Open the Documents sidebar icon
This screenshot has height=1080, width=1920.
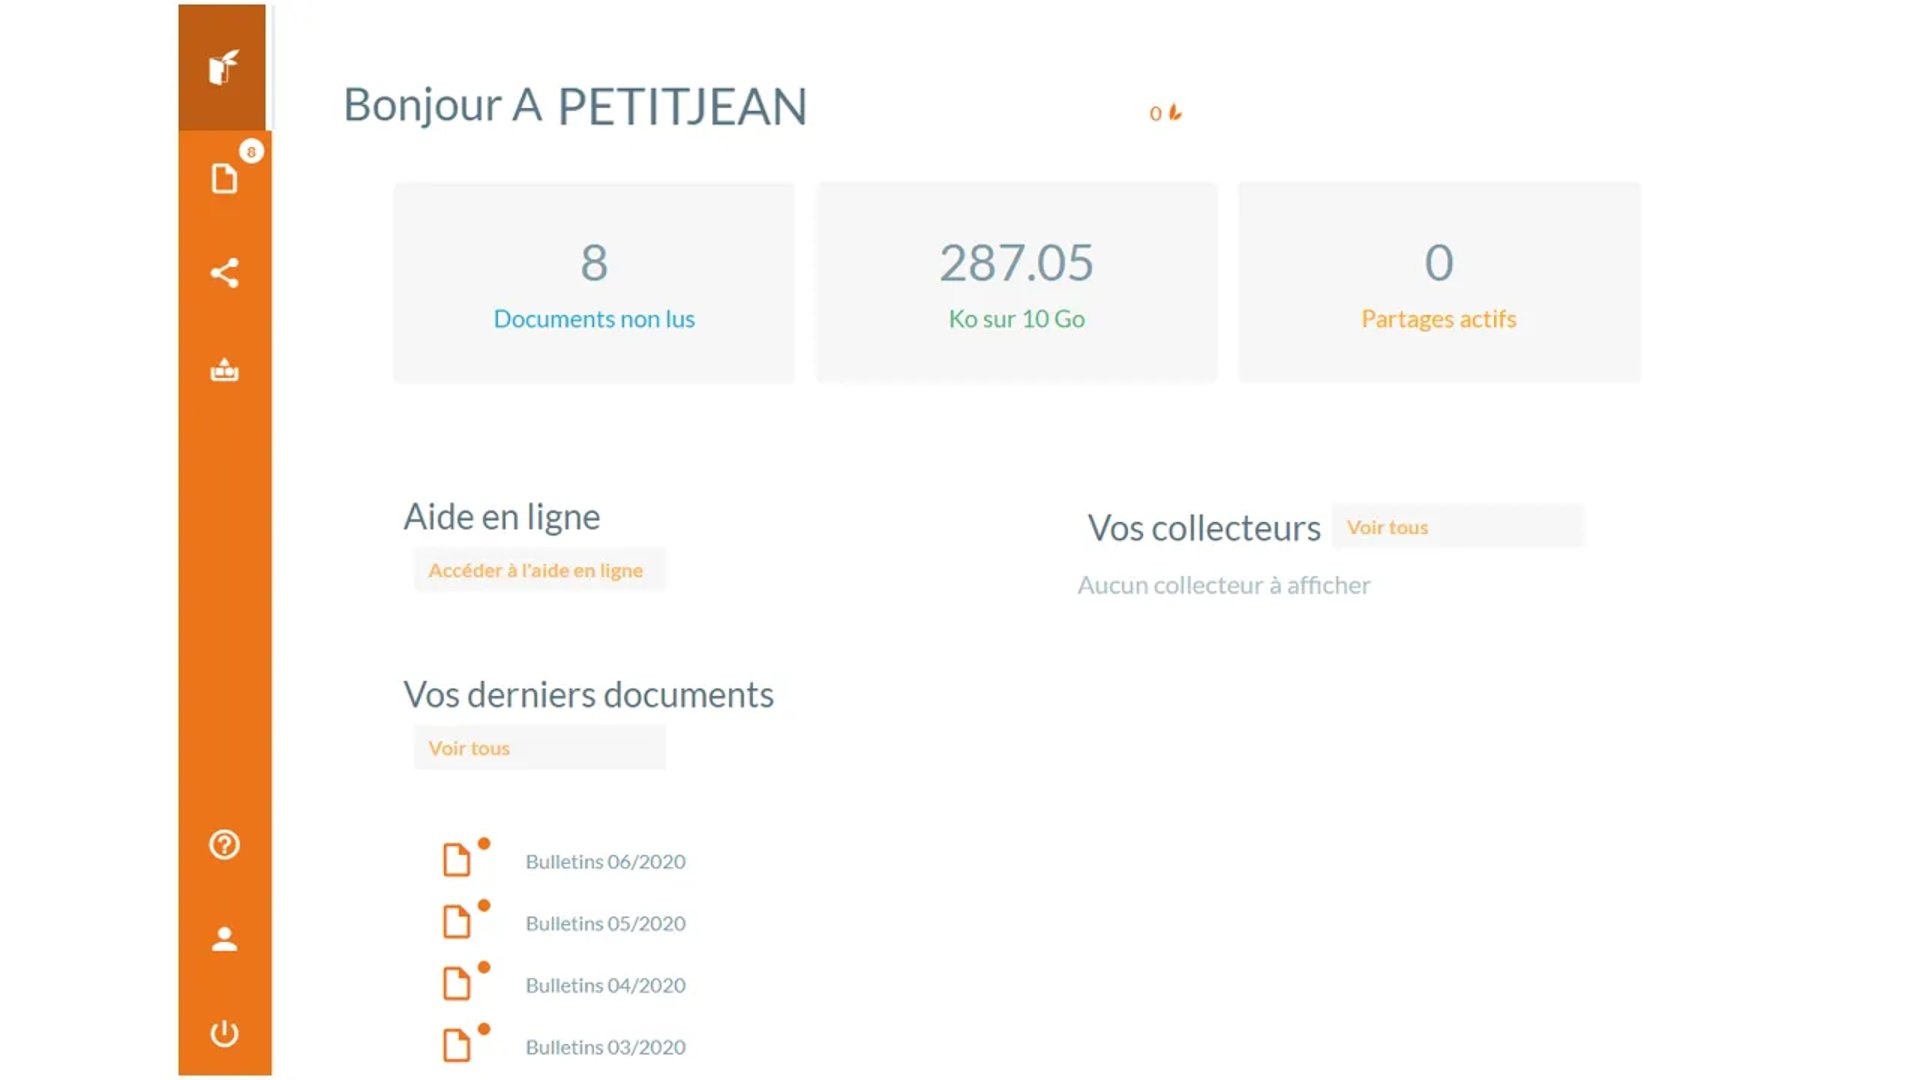224,179
